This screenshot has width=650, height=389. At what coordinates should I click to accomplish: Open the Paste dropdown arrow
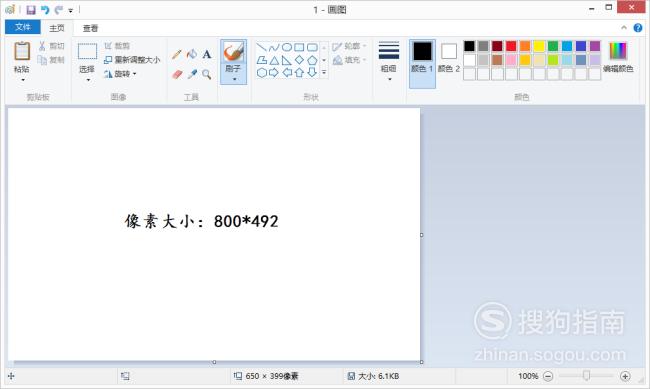[x=23, y=80]
